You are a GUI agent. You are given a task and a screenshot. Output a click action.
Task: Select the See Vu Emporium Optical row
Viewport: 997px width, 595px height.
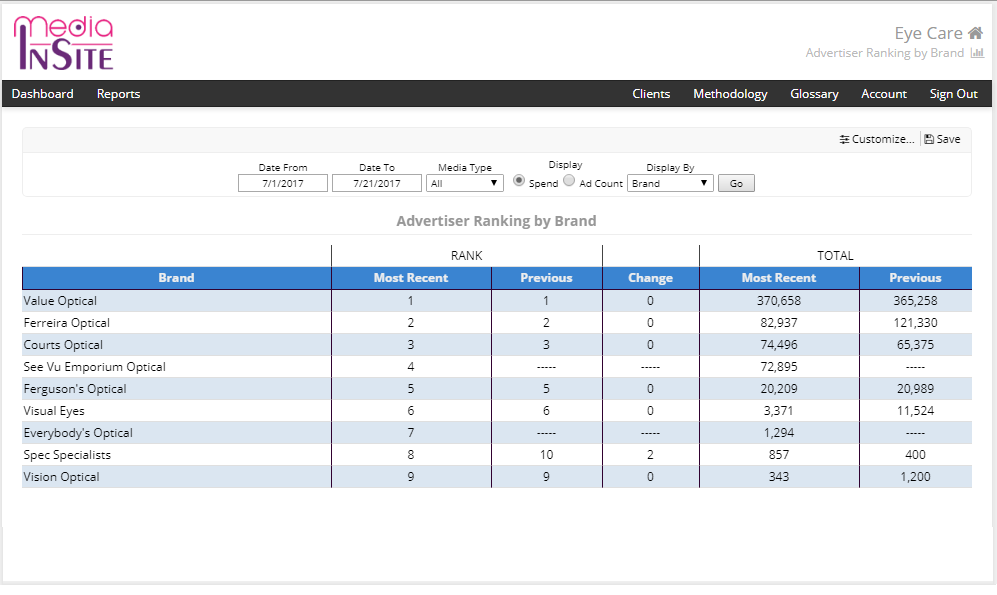497,367
